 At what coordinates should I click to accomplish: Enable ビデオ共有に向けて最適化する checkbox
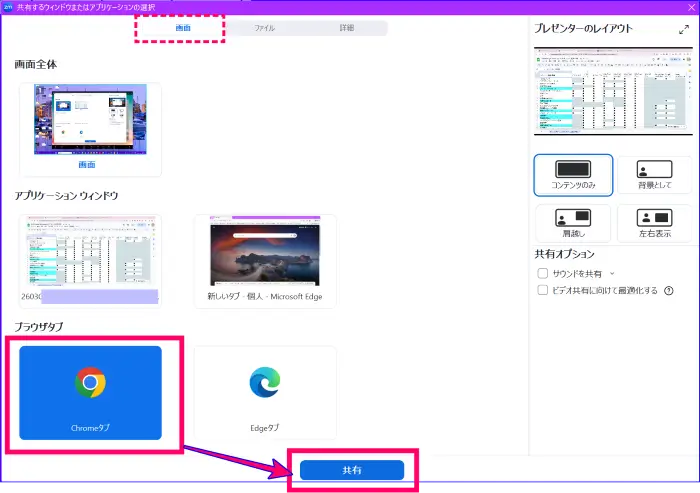[x=543, y=291]
